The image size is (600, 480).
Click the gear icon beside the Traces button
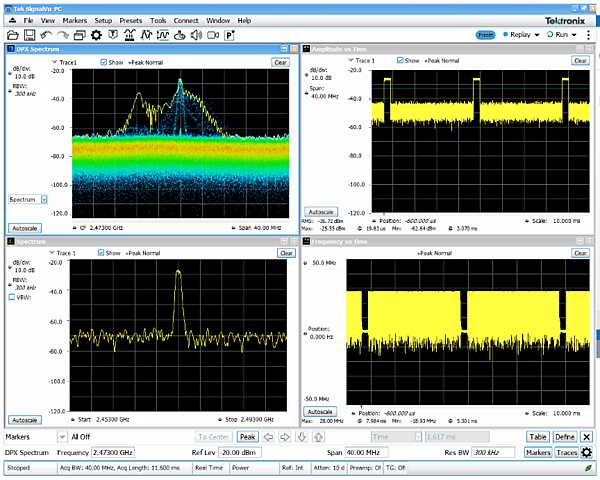586,453
